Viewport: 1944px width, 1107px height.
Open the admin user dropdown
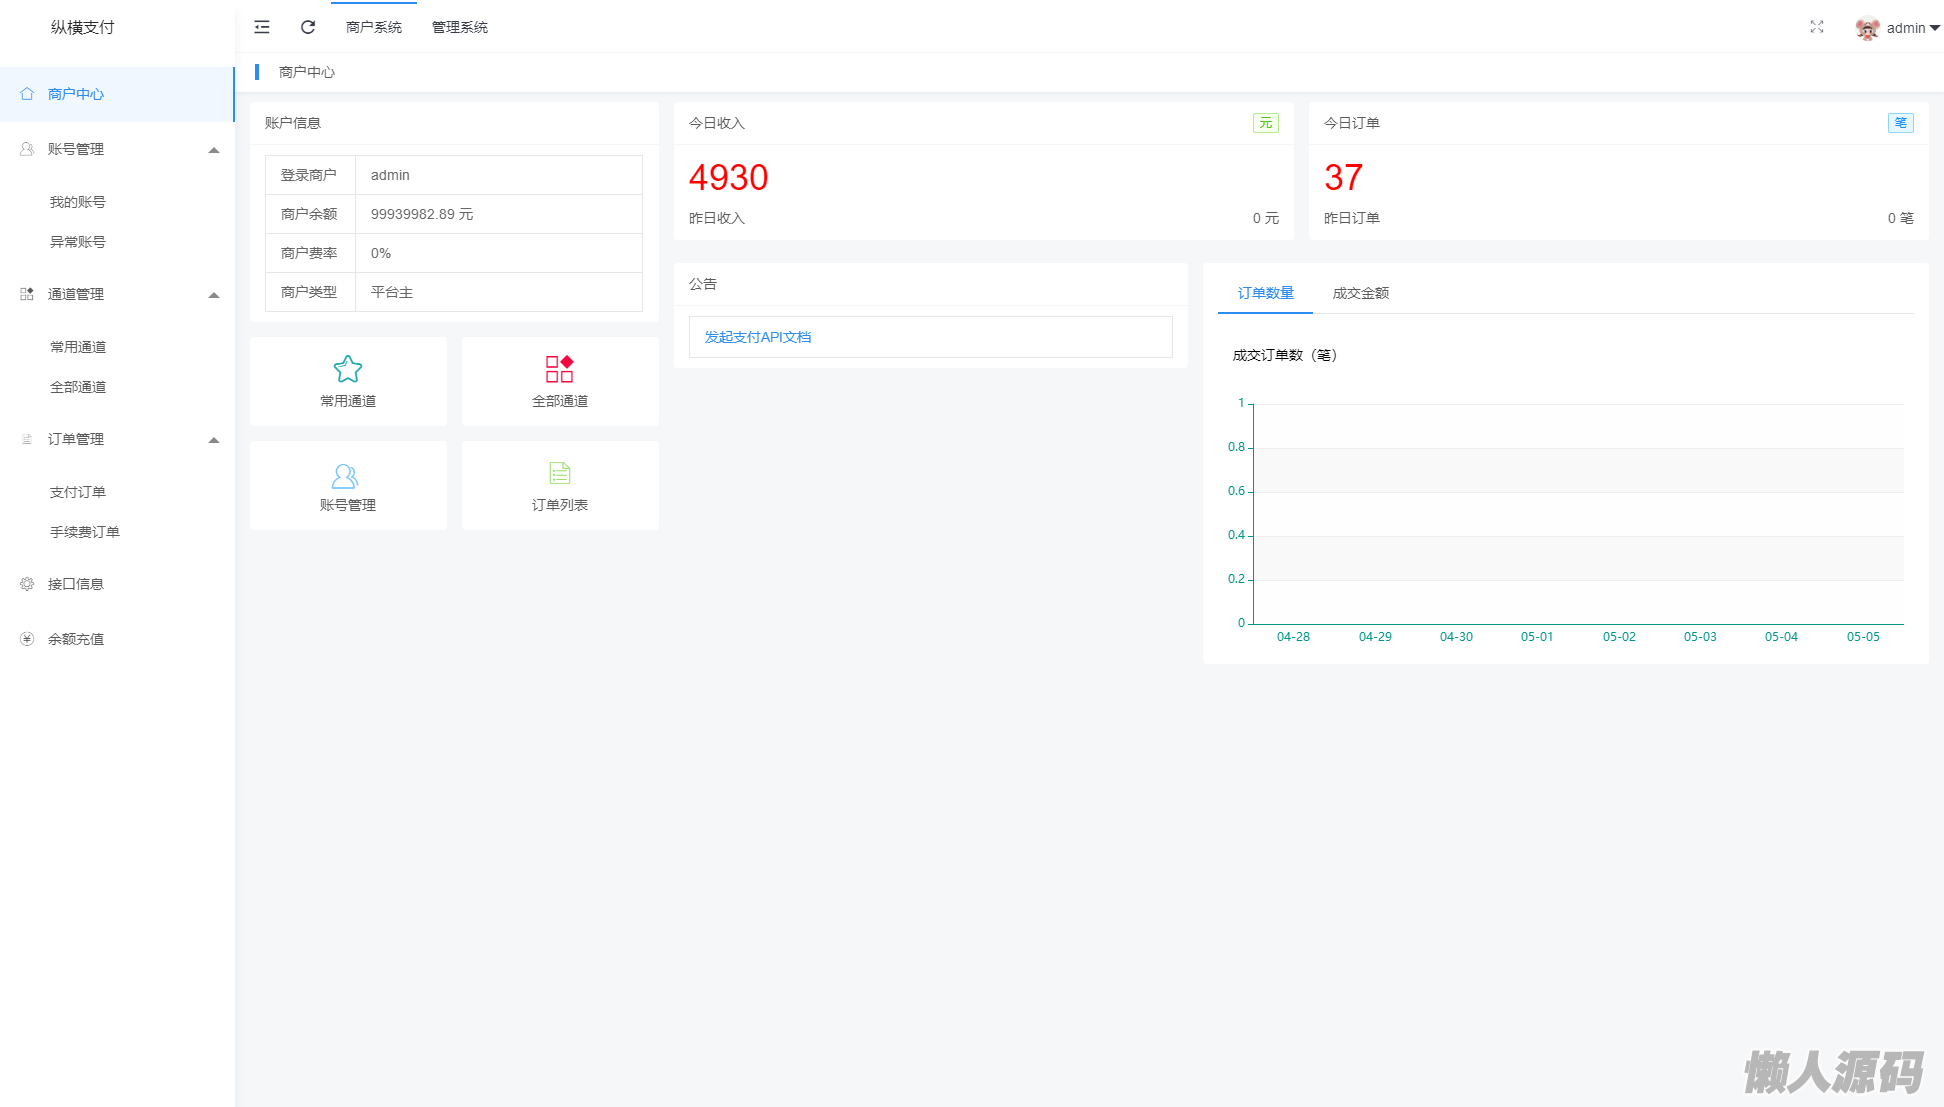pyautogui.click(x=1911, y=28)
